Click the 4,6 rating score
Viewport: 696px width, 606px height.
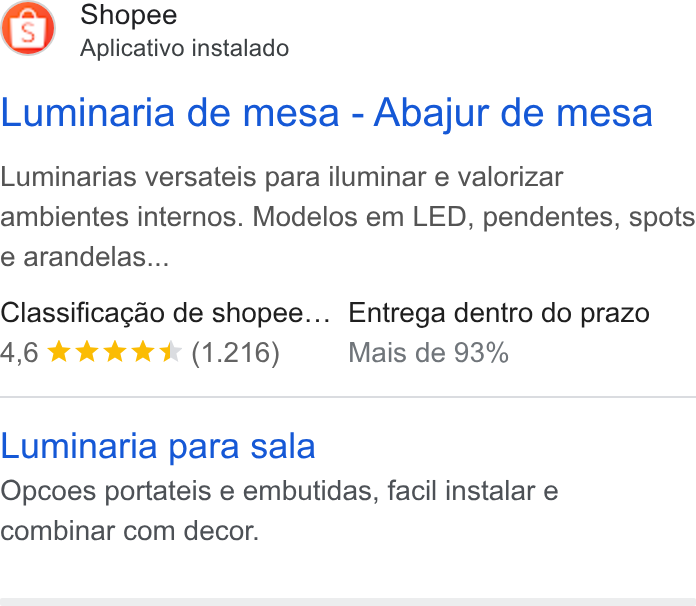pos(20,353)
